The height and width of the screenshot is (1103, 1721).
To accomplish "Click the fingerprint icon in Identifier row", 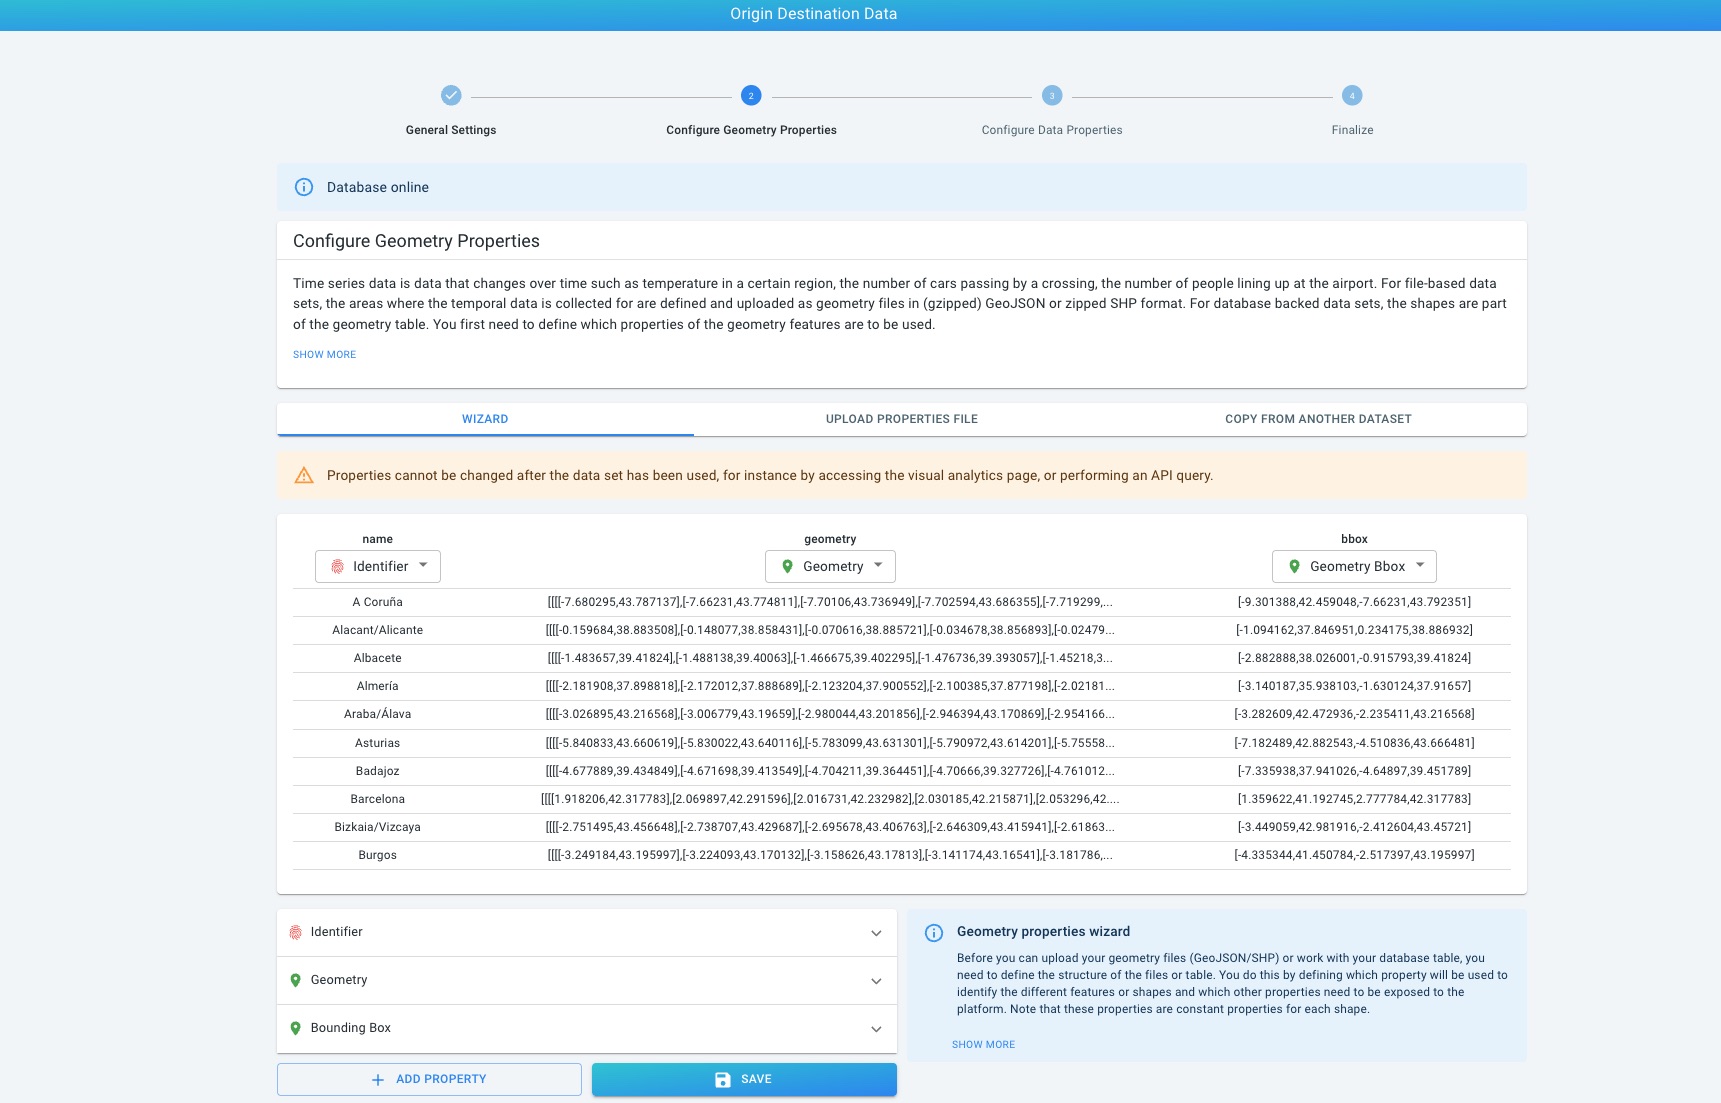I will point(296,933).
